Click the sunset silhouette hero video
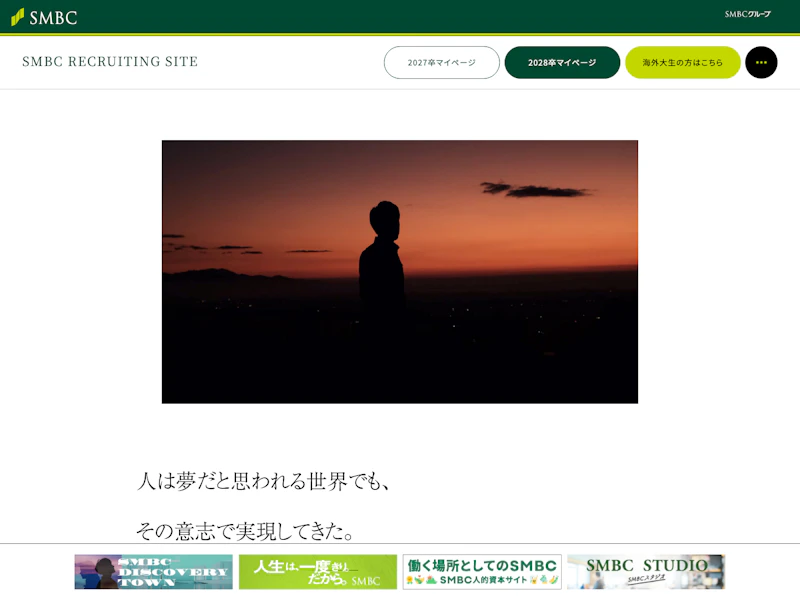The height and width of the screenshot is (600, 800). coord(399,271)
